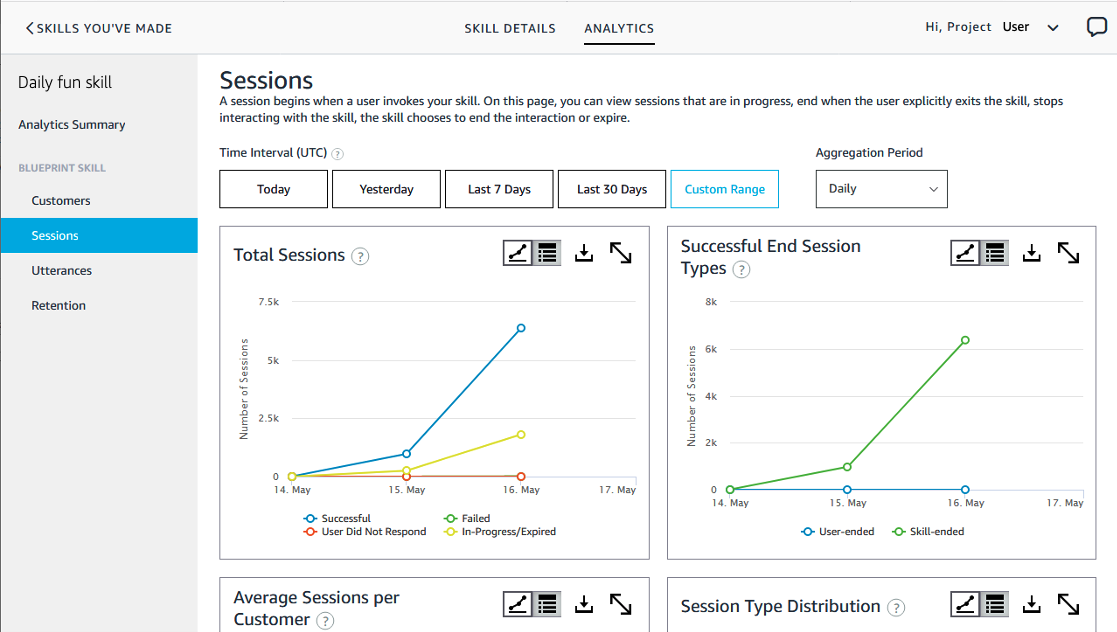Click the Last 7 Days time interval button

click(x=498, y=189)
